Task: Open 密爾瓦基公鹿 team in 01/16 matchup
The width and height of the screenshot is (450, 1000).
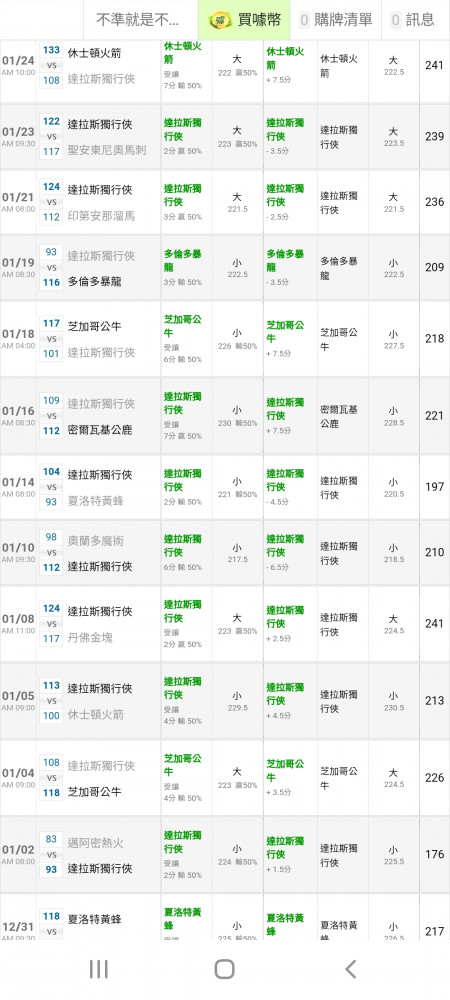Action: (100, 430)
